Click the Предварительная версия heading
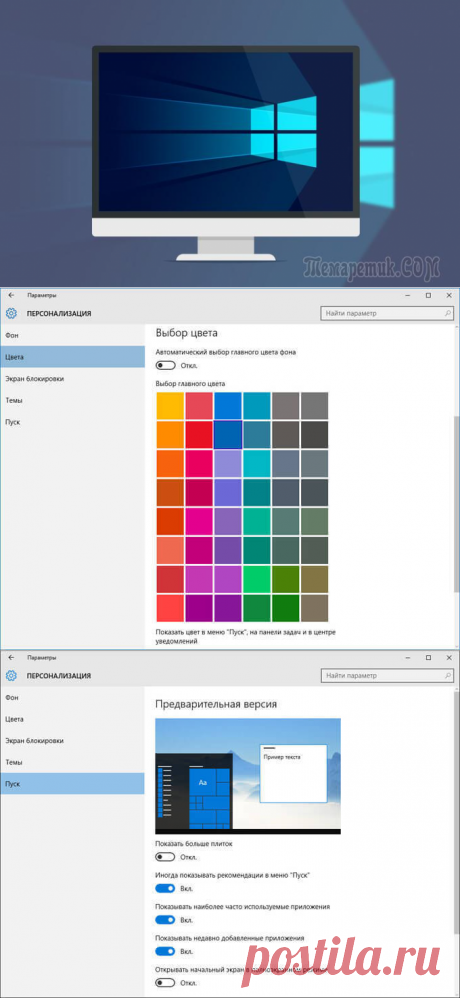460x998 pixels. coord(216,704)
